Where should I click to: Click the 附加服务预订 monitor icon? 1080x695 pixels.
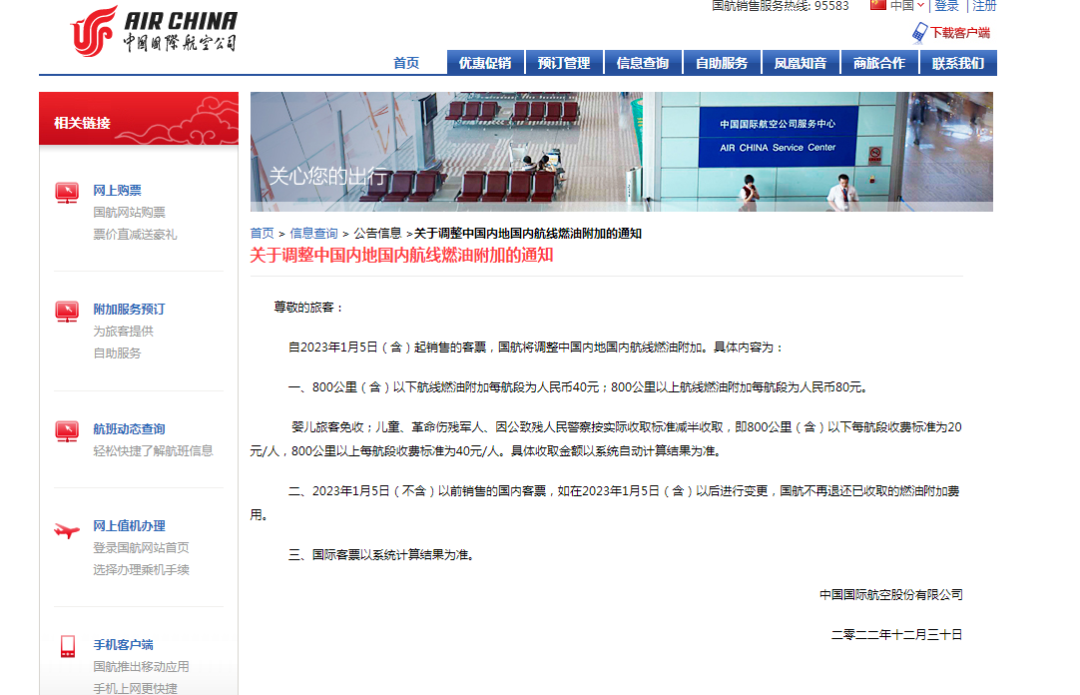[67, 311]
